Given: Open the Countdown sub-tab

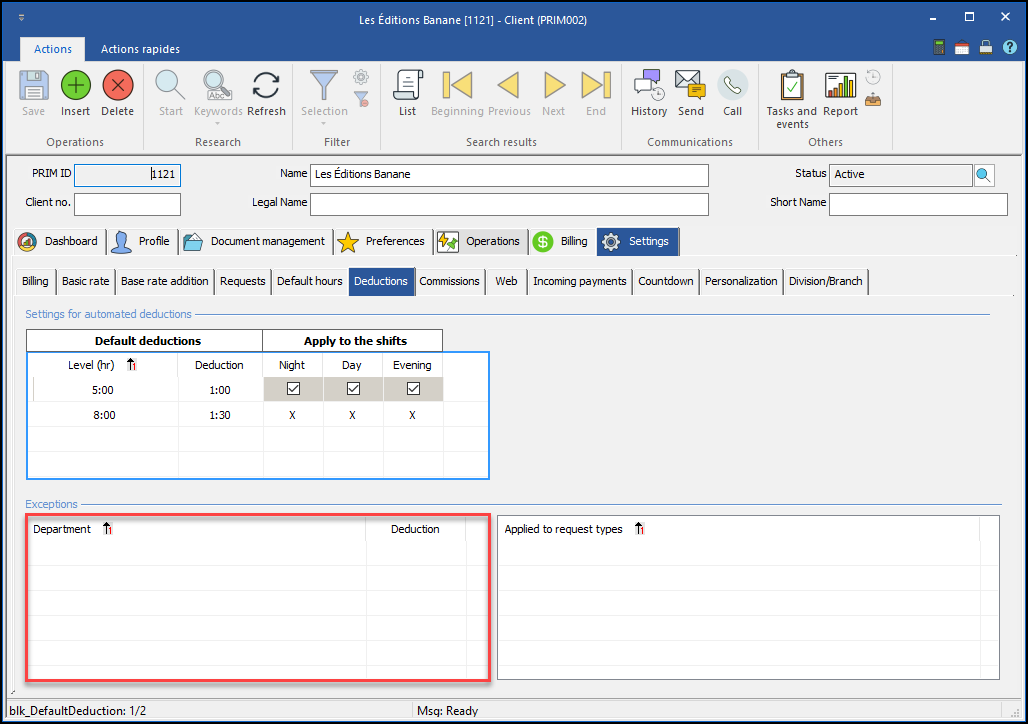Looking at the screenshot, I should pos(665,281).
